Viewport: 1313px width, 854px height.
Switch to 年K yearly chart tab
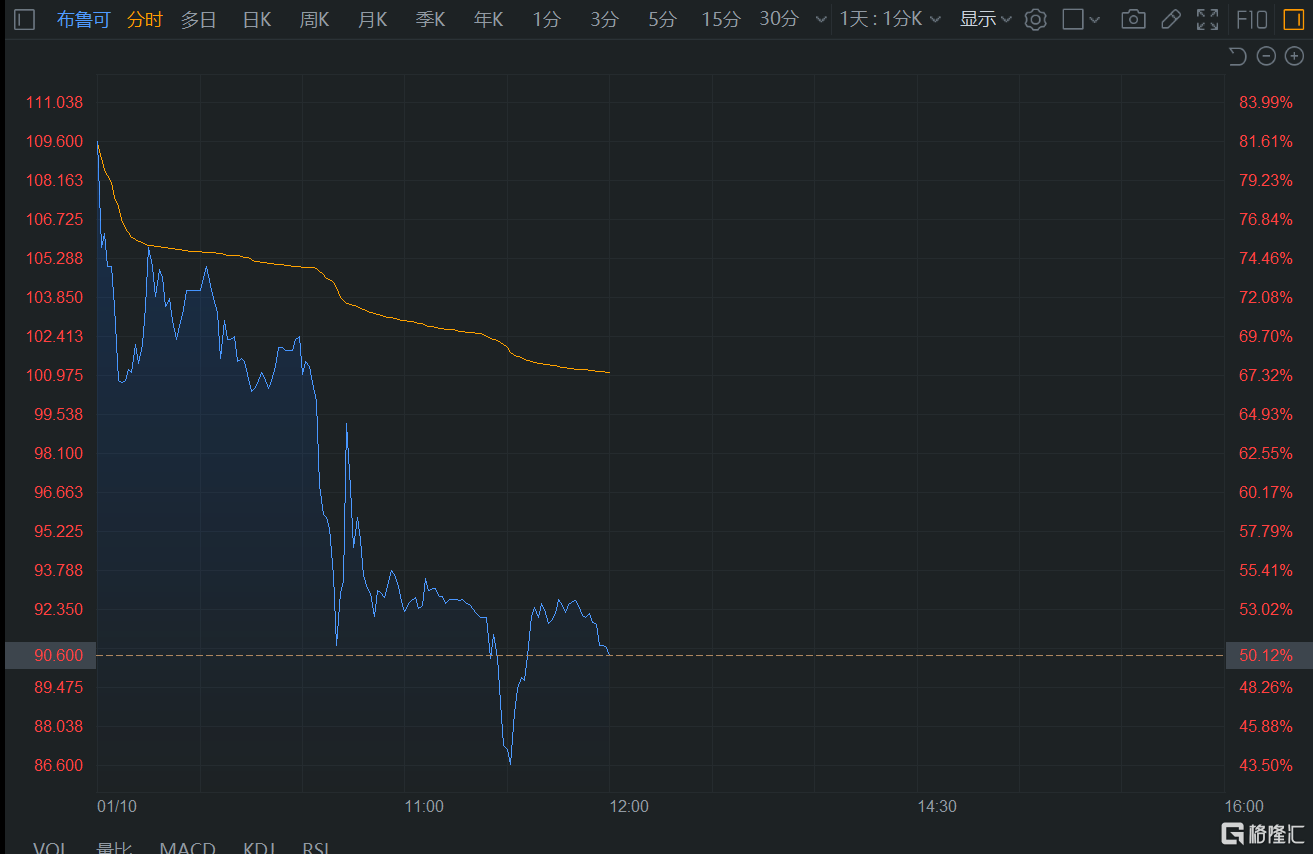coord(488,19)
